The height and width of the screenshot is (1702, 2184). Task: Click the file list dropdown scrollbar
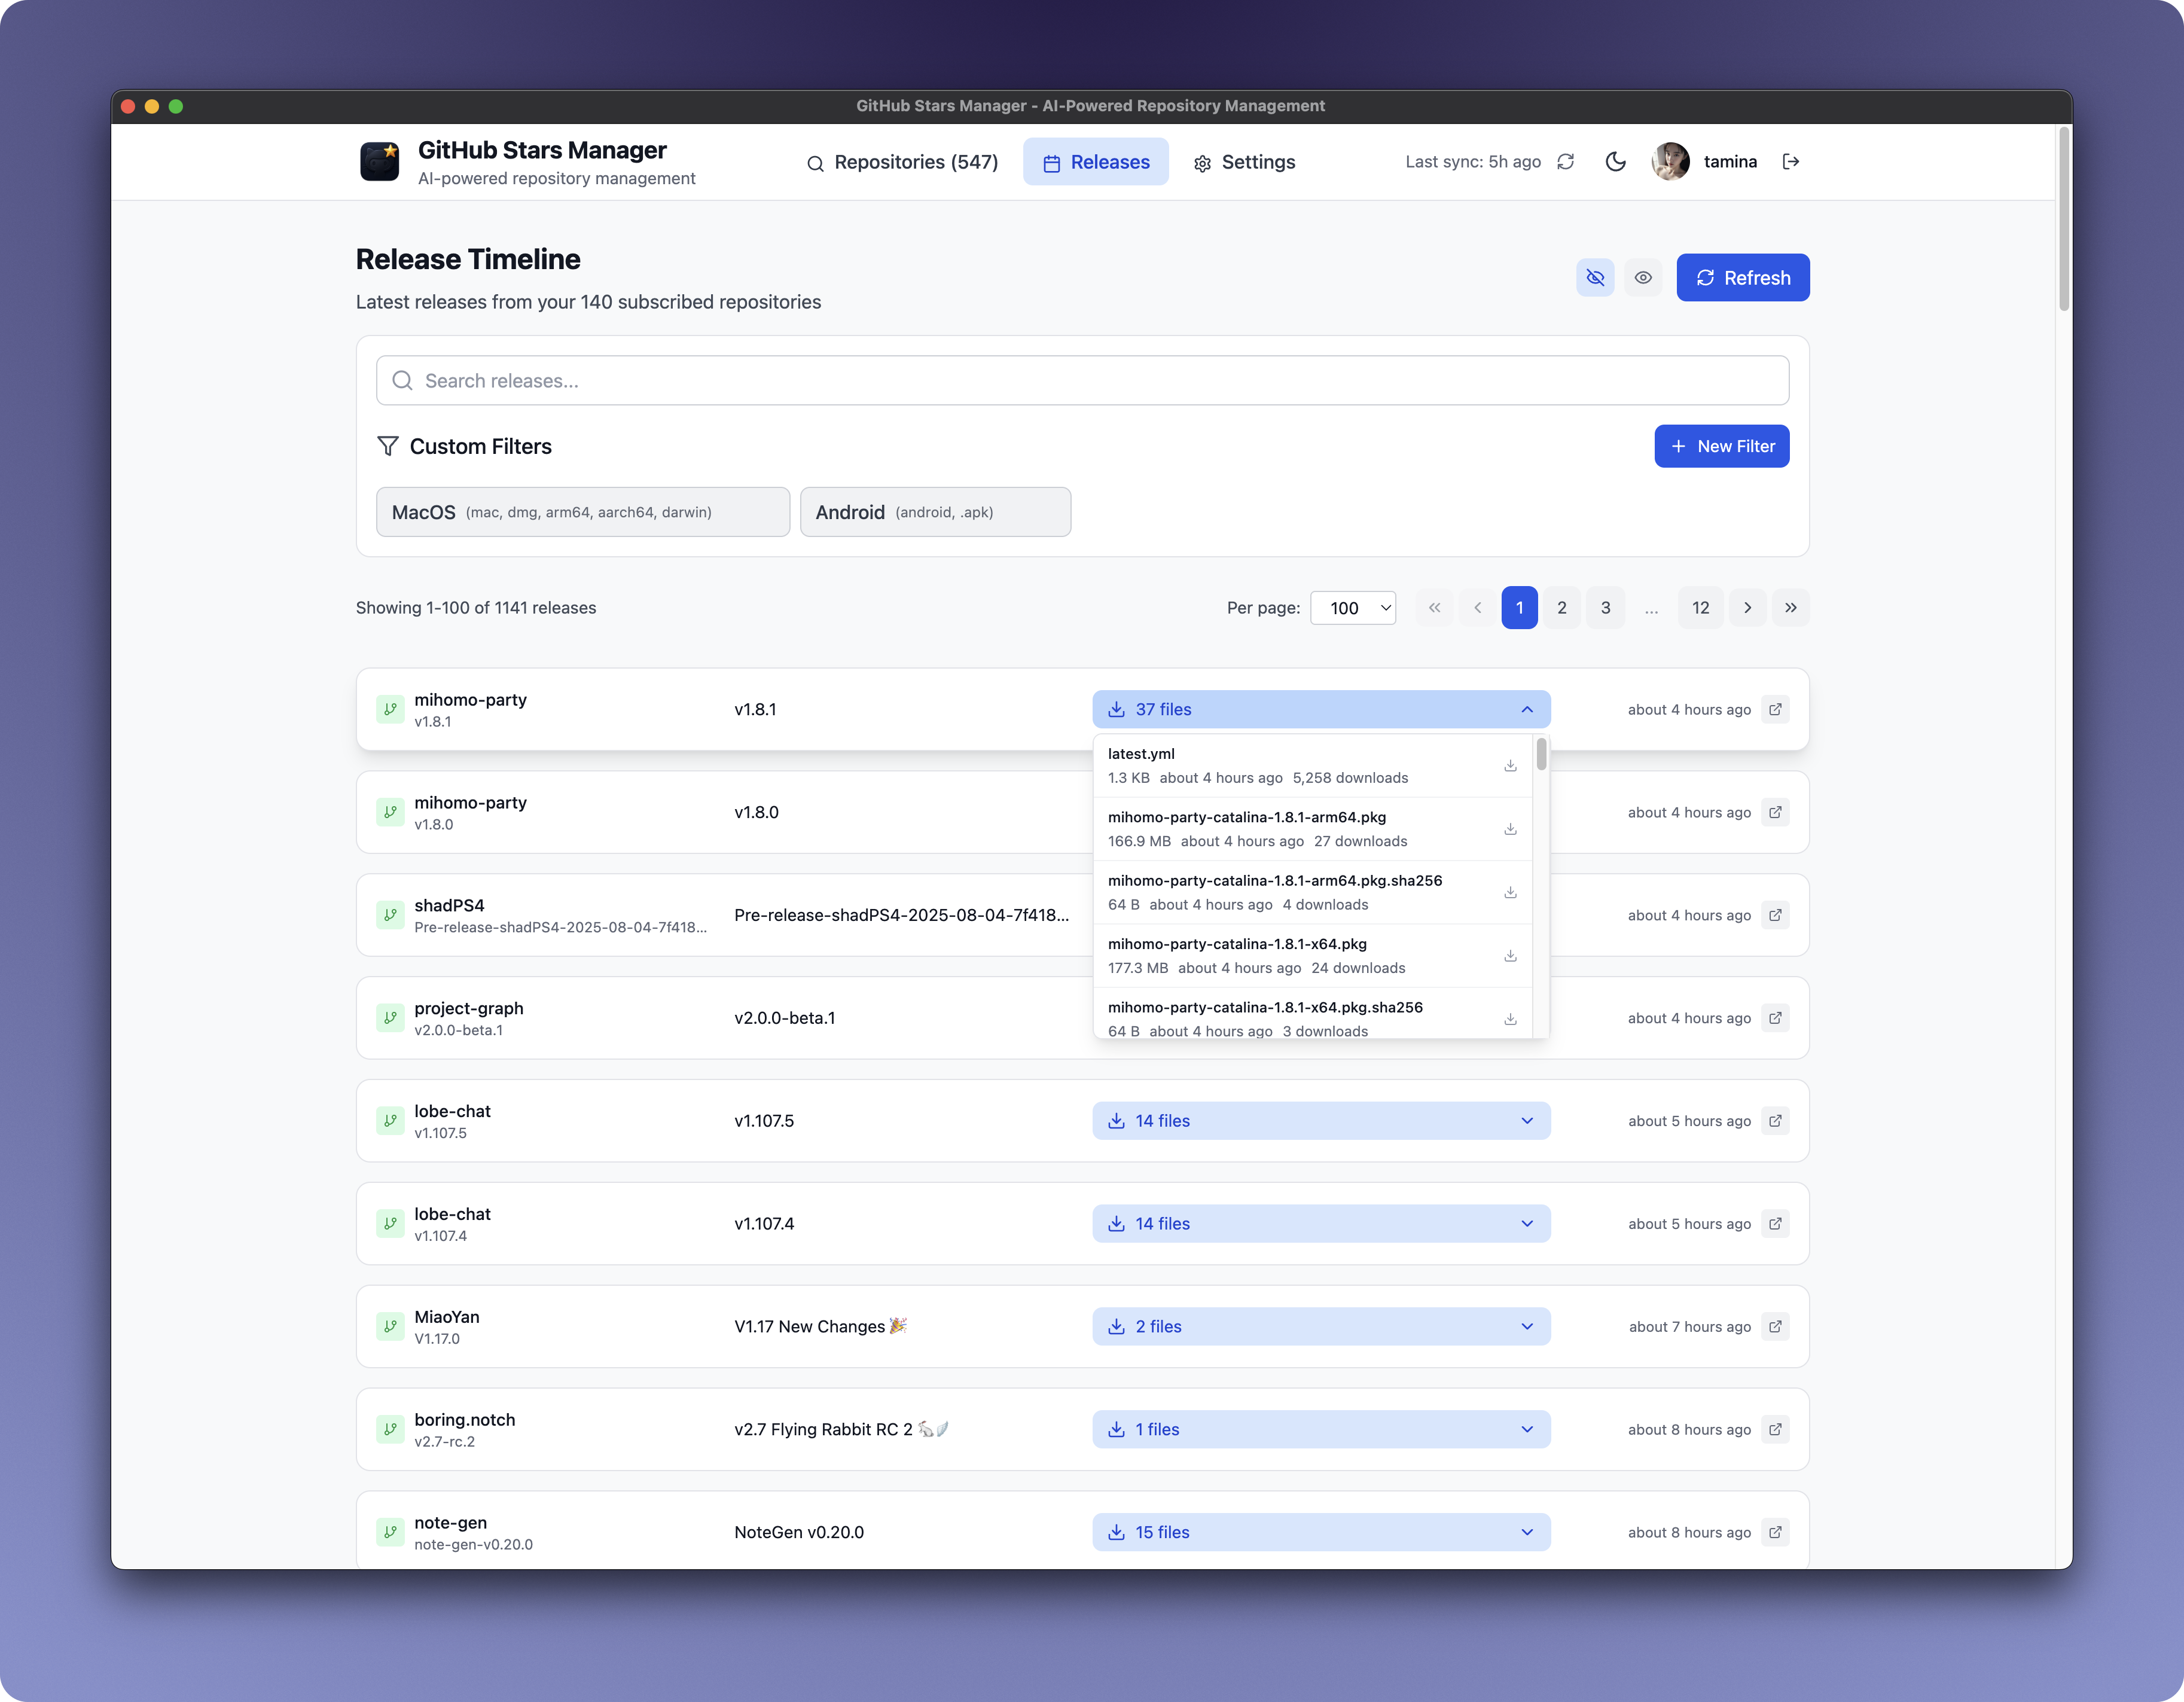pos(1541,754)
